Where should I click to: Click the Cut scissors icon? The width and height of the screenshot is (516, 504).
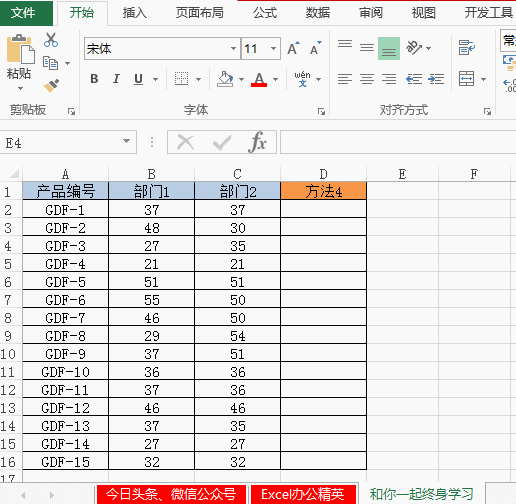coord(51,40)
